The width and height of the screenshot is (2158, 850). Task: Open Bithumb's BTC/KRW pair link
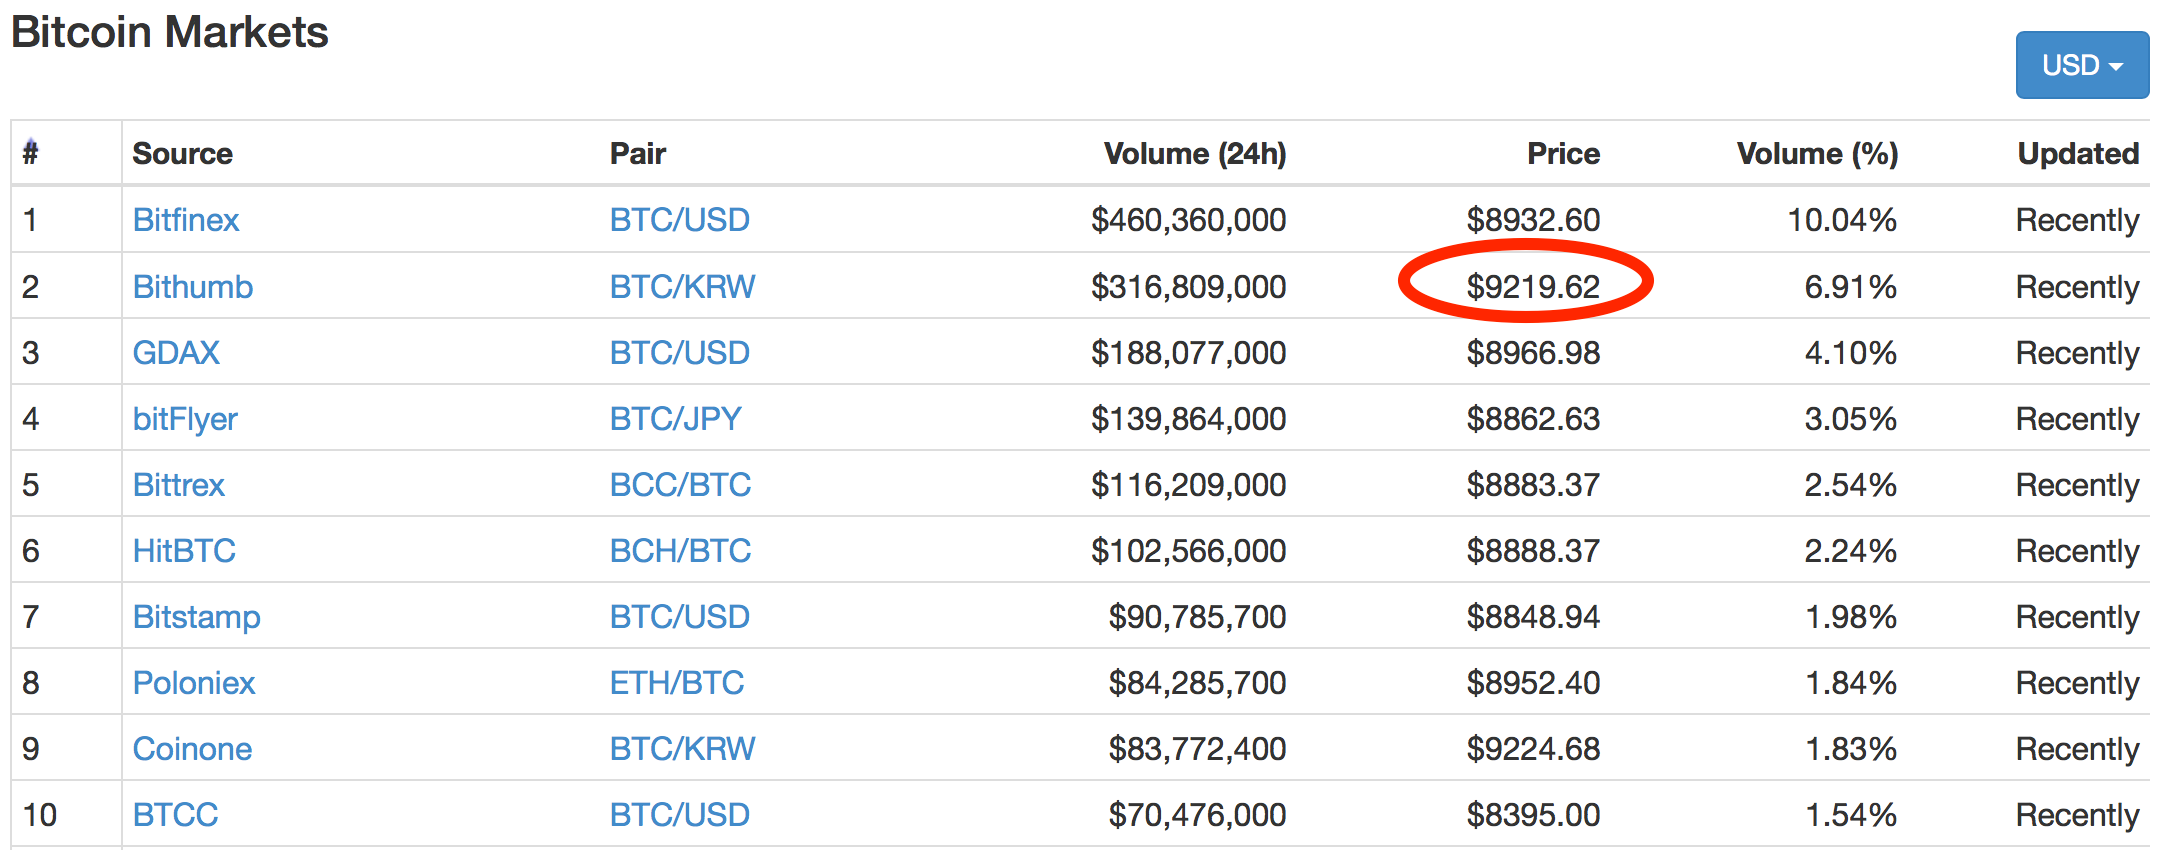pos(683,287)
